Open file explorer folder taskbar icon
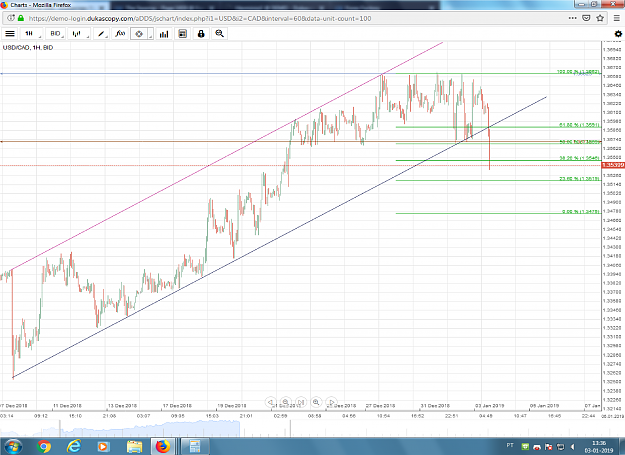 [x=134, y=447]
